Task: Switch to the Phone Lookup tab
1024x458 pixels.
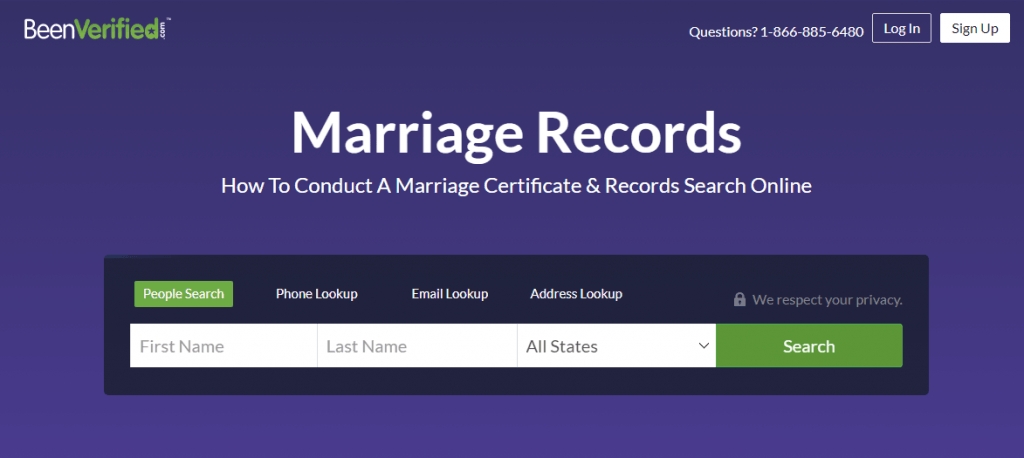Action: 317,294
